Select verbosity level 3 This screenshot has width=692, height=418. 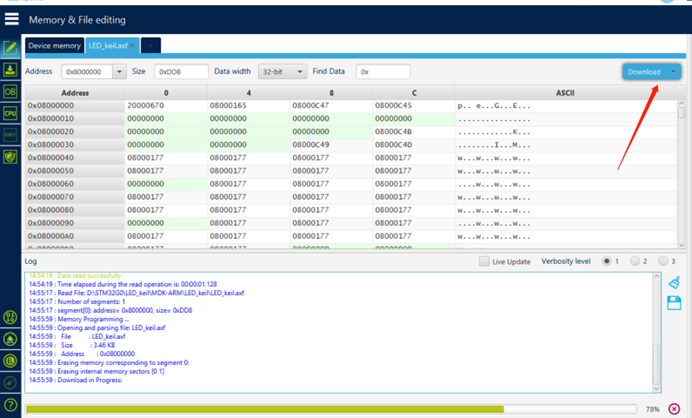coord(663,261)
